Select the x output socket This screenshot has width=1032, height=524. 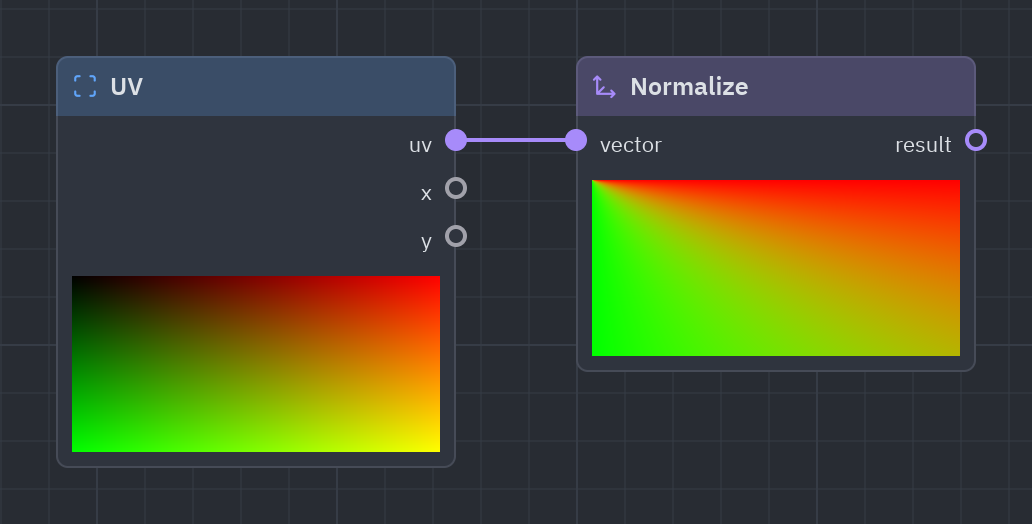point(456,188)
